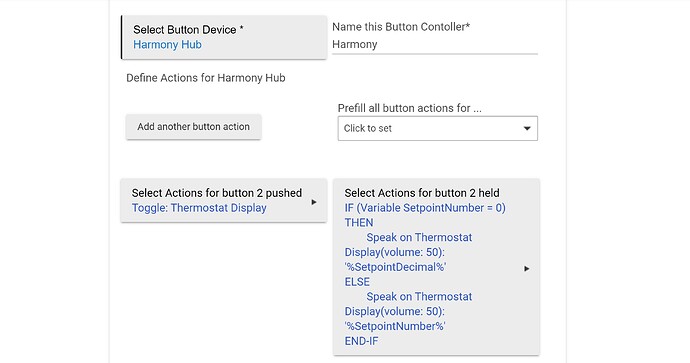Click the caret in the Click to set dropdown
The width and height of the screenshot is (690, 363).
(527, 128)
